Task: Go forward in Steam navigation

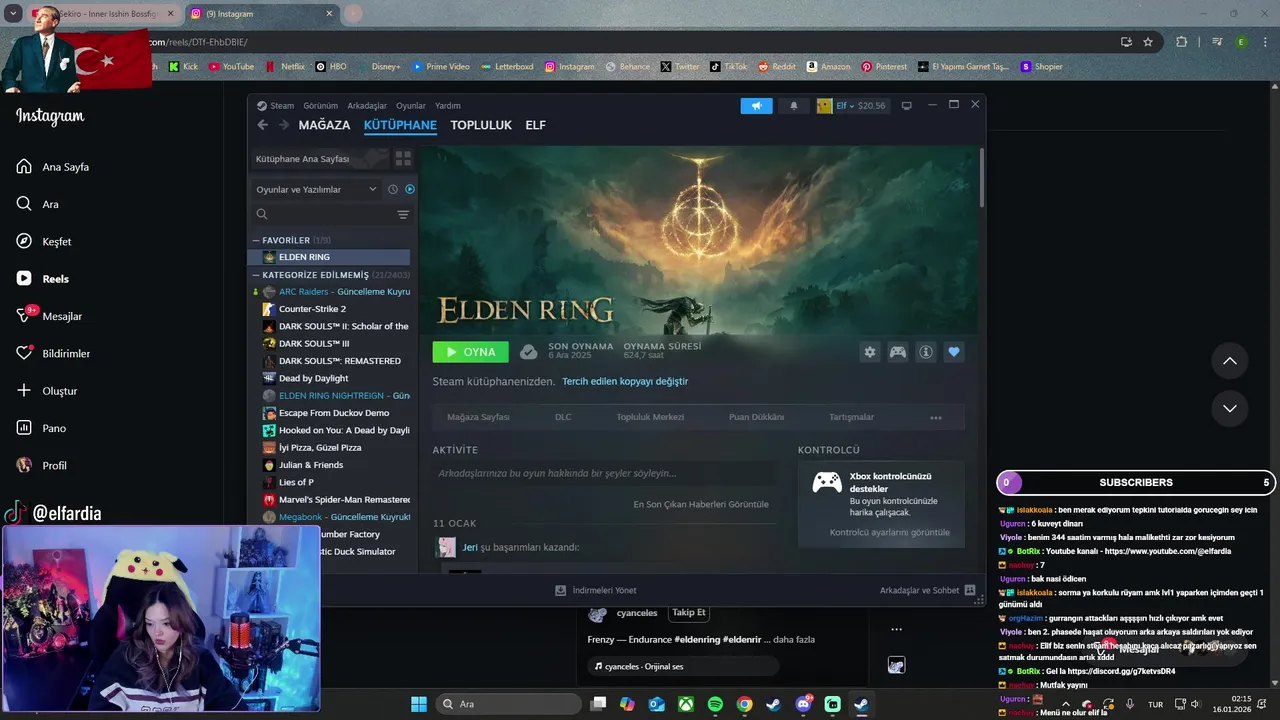Action: [x=284, y=125]
